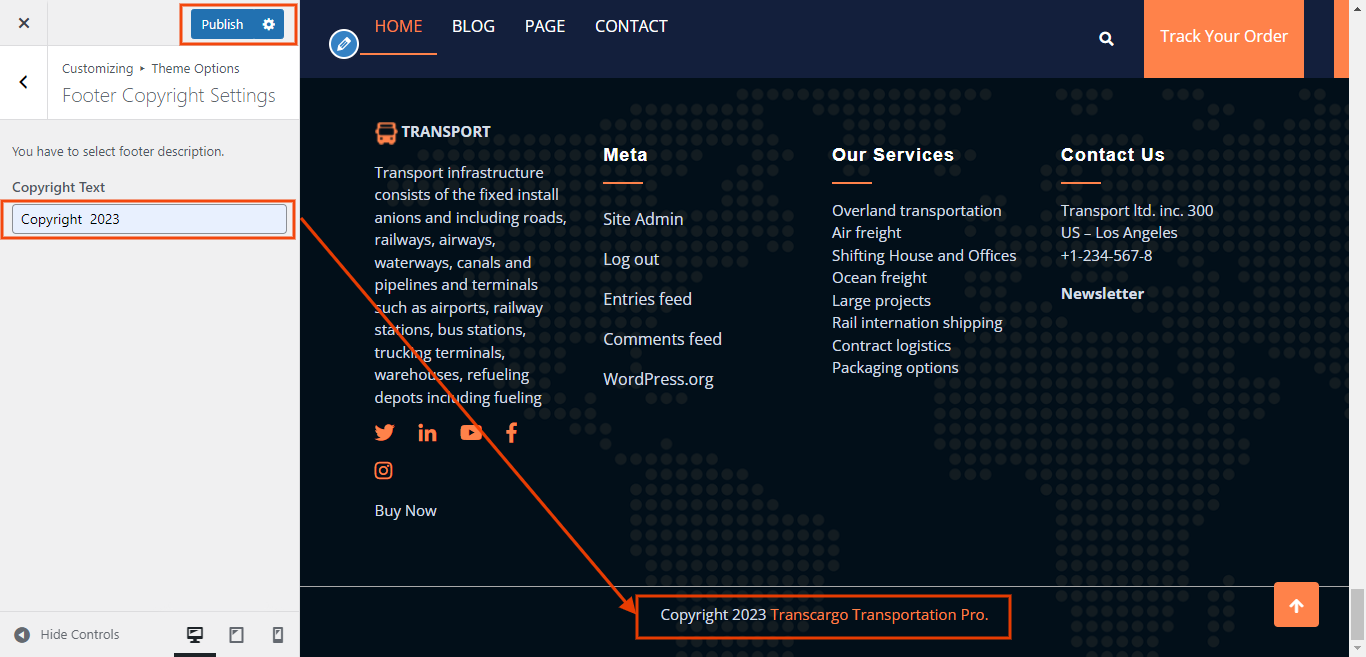Open the Facebook social icon

[x=511, y=433]
